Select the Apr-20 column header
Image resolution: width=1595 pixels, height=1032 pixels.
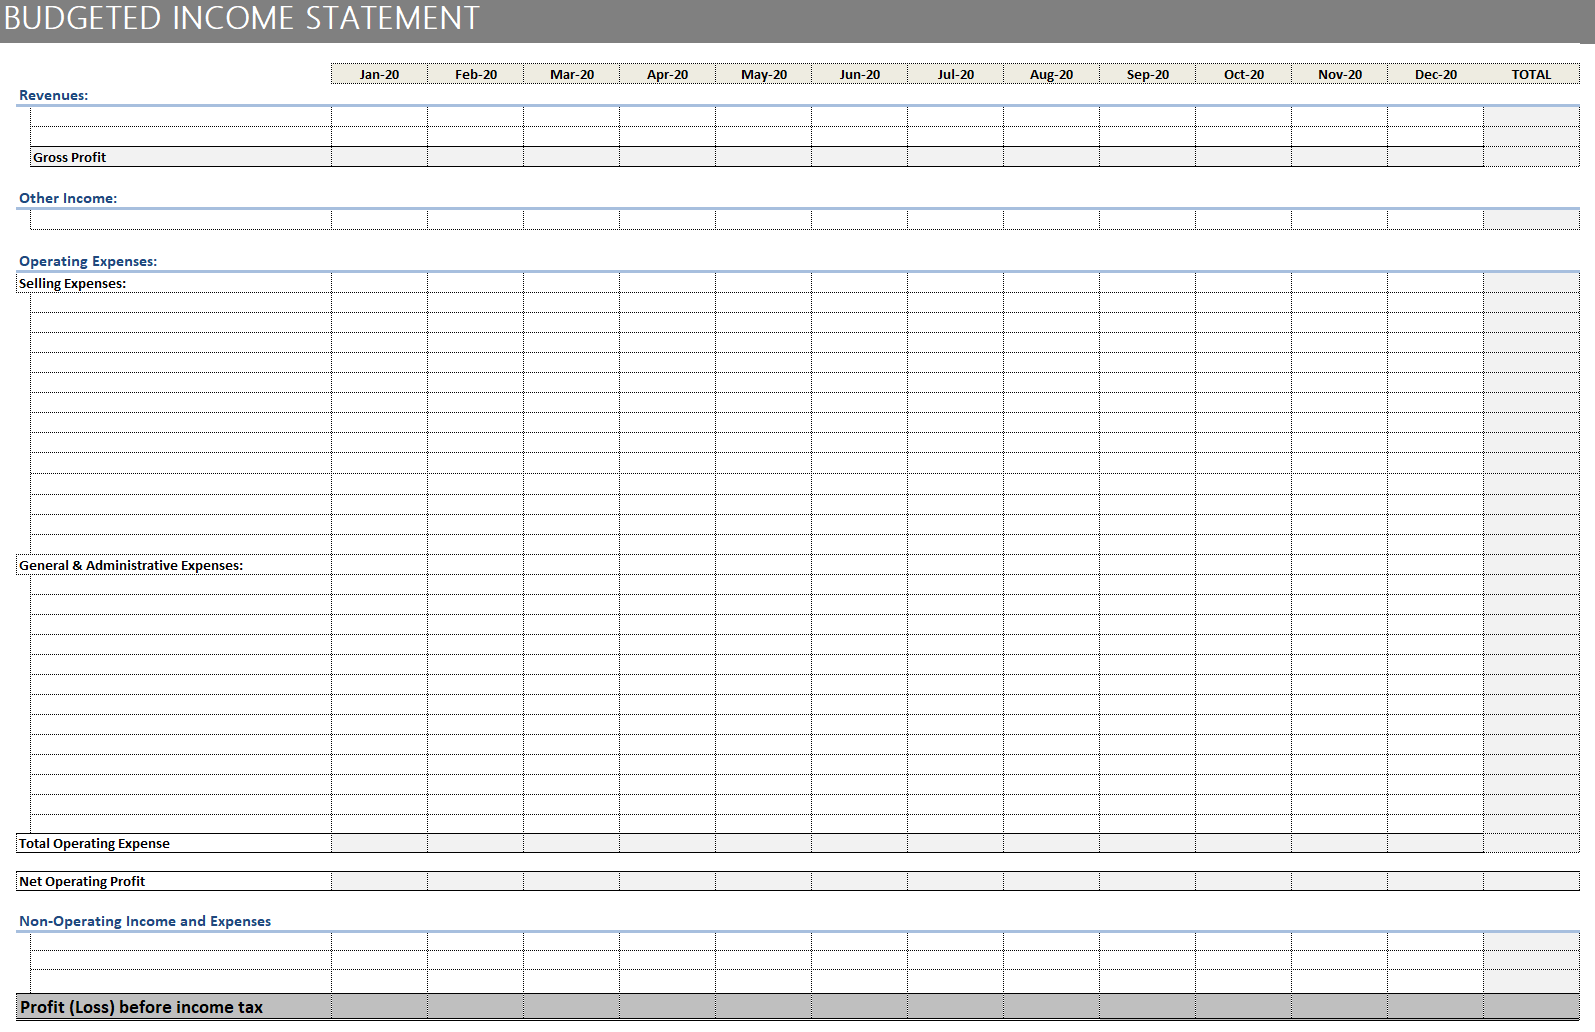click(x=667, y=74)
